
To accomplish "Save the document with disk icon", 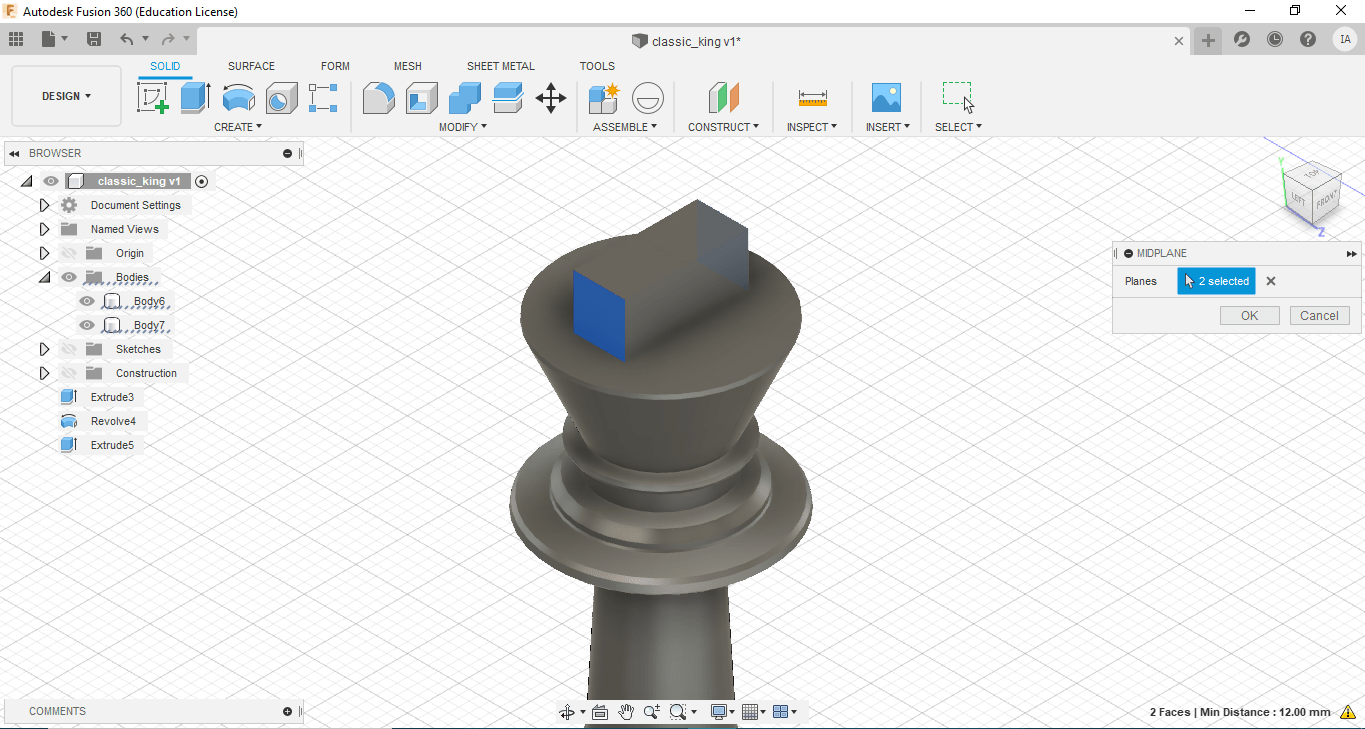I will 94,39.
